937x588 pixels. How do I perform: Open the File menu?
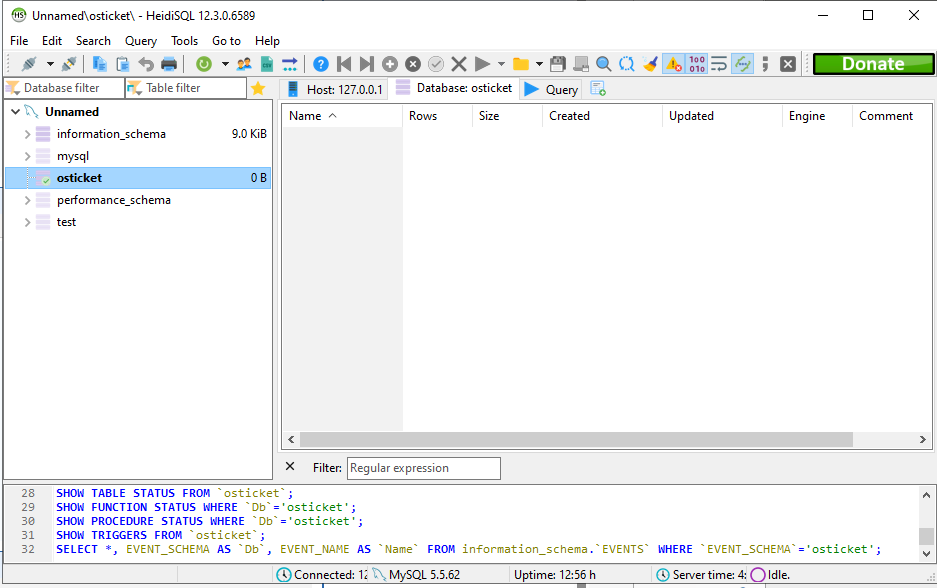pos(19,41)
